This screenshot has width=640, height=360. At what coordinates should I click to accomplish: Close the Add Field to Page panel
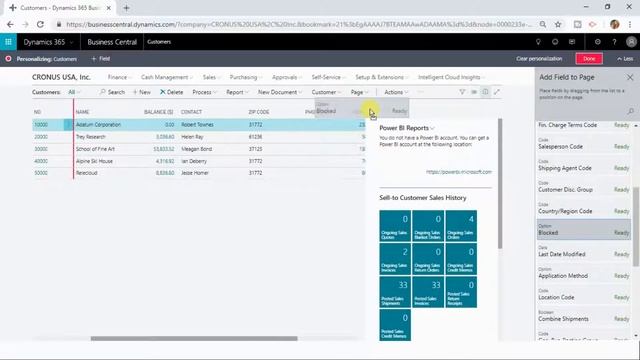(630, 77)
